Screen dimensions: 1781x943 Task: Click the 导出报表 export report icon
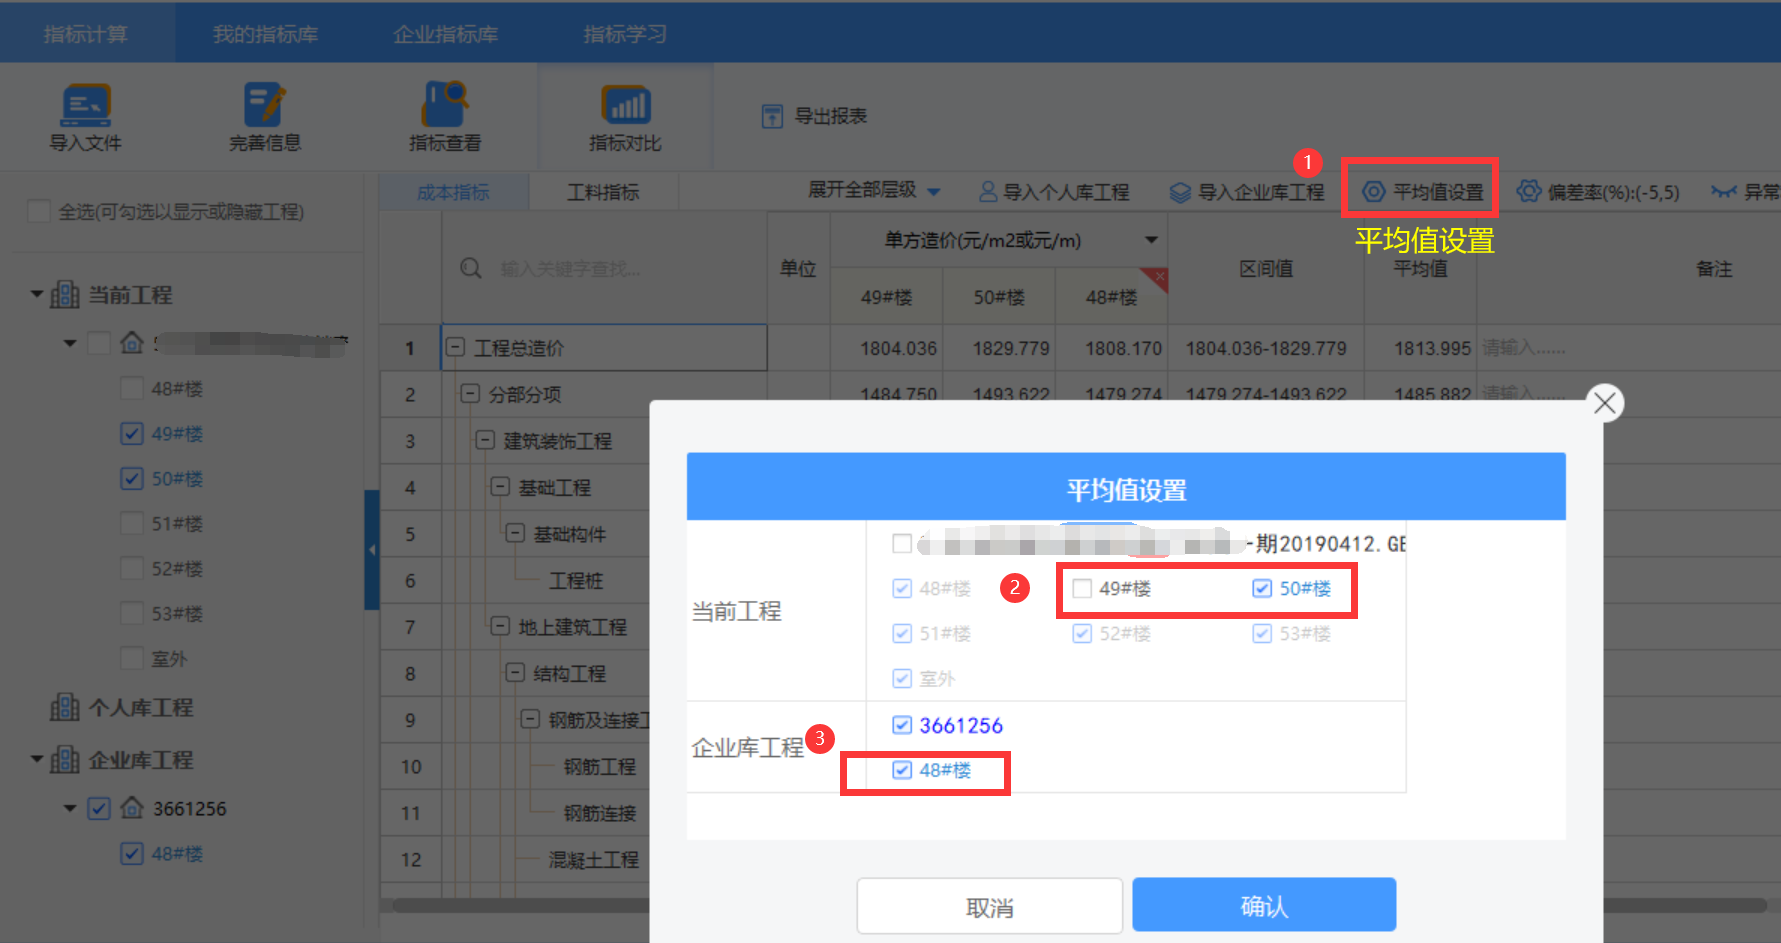(x=772, y=116)
